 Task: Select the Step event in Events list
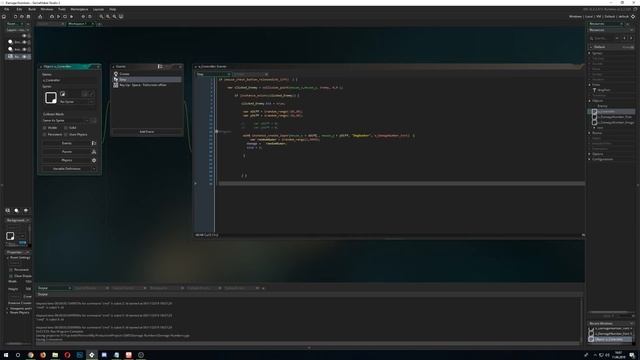[x=147, y=80]
